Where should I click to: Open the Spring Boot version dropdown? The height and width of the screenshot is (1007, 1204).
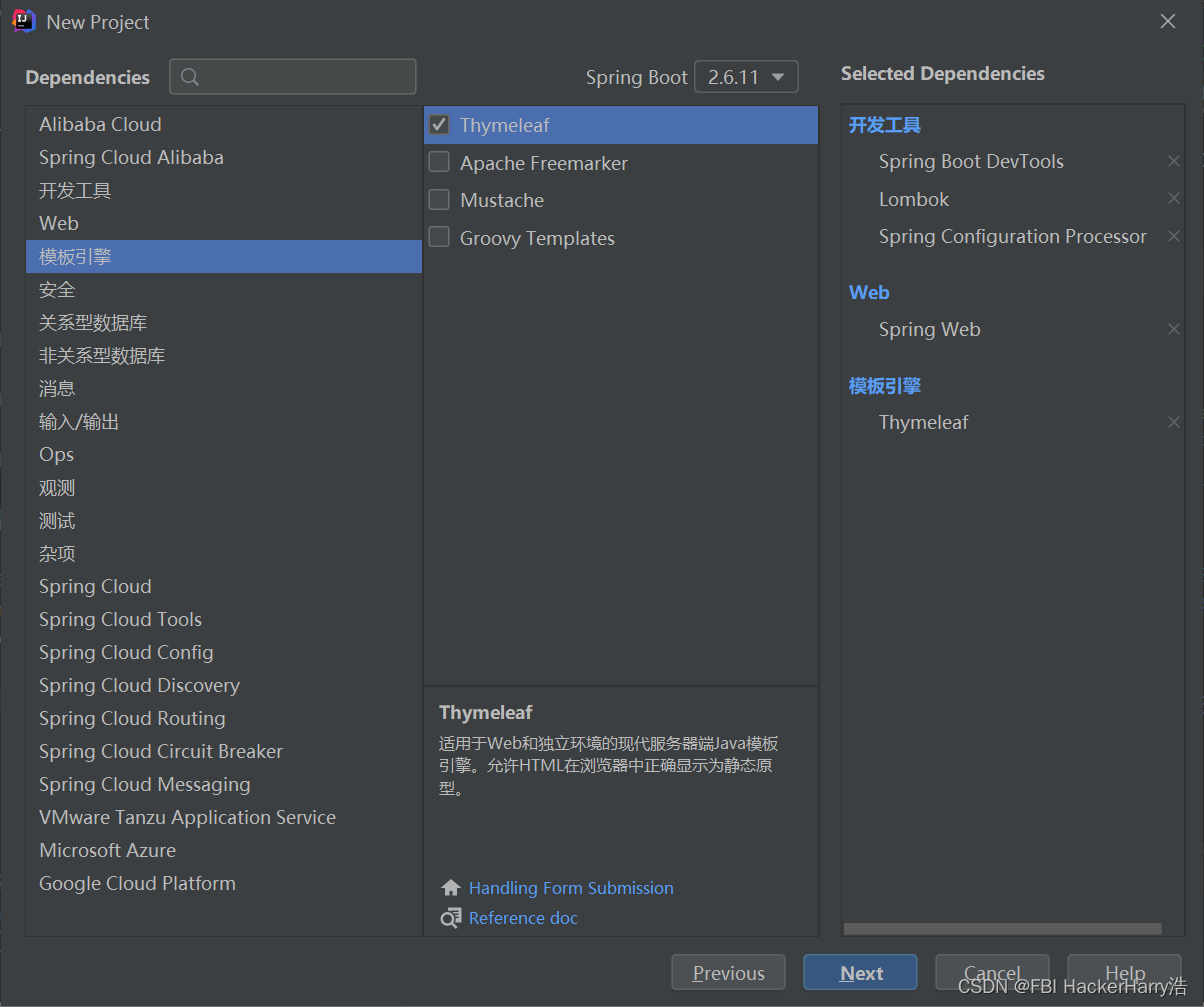(746, 77)
